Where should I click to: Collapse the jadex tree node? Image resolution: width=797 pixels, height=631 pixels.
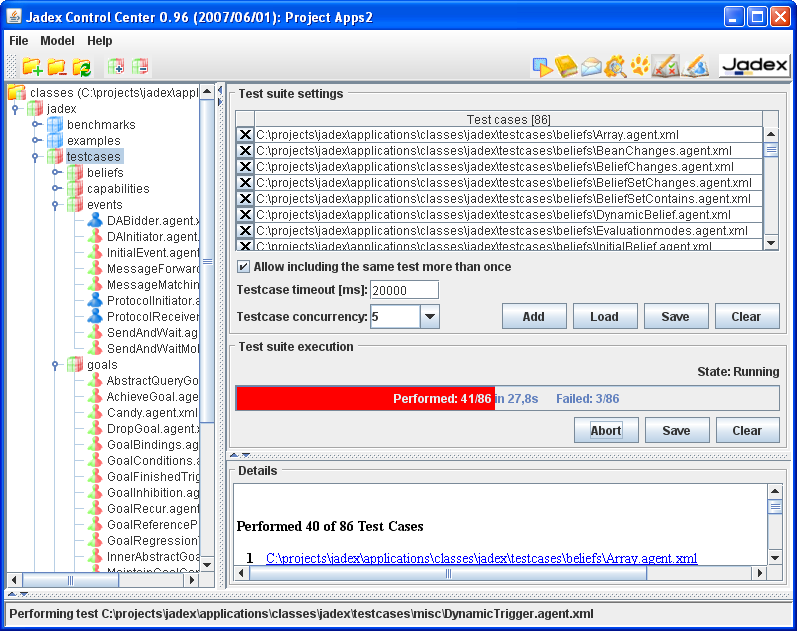(x=15, y=108)
